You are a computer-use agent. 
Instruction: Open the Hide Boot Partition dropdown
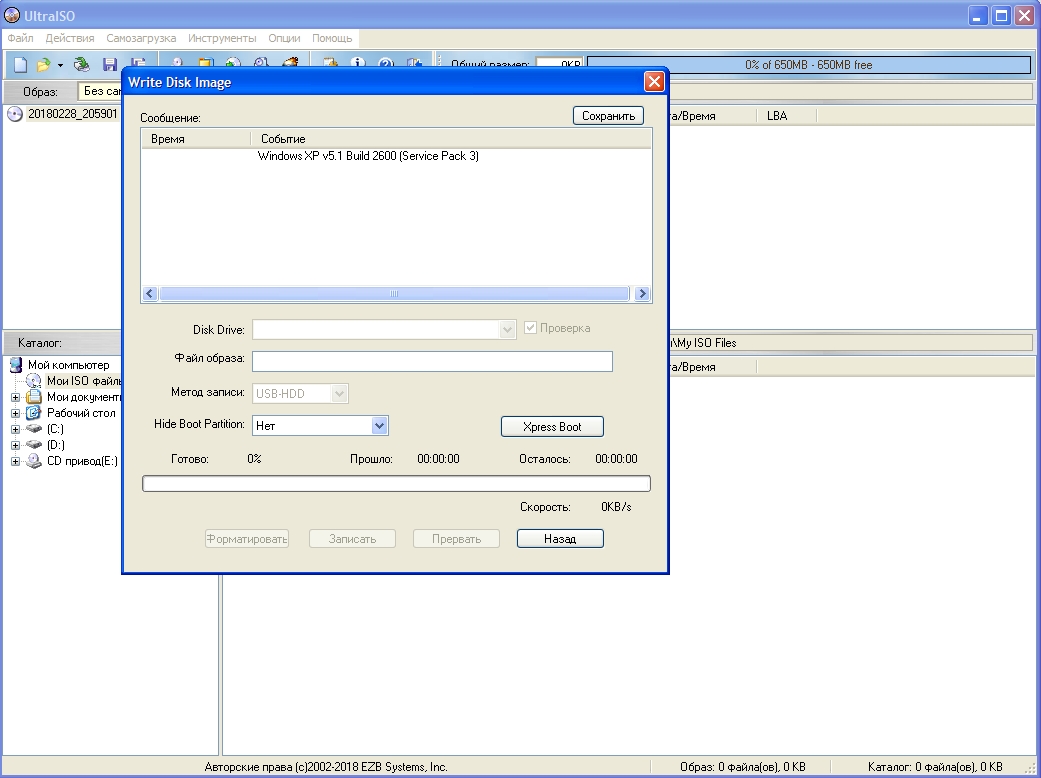point(379,426)
